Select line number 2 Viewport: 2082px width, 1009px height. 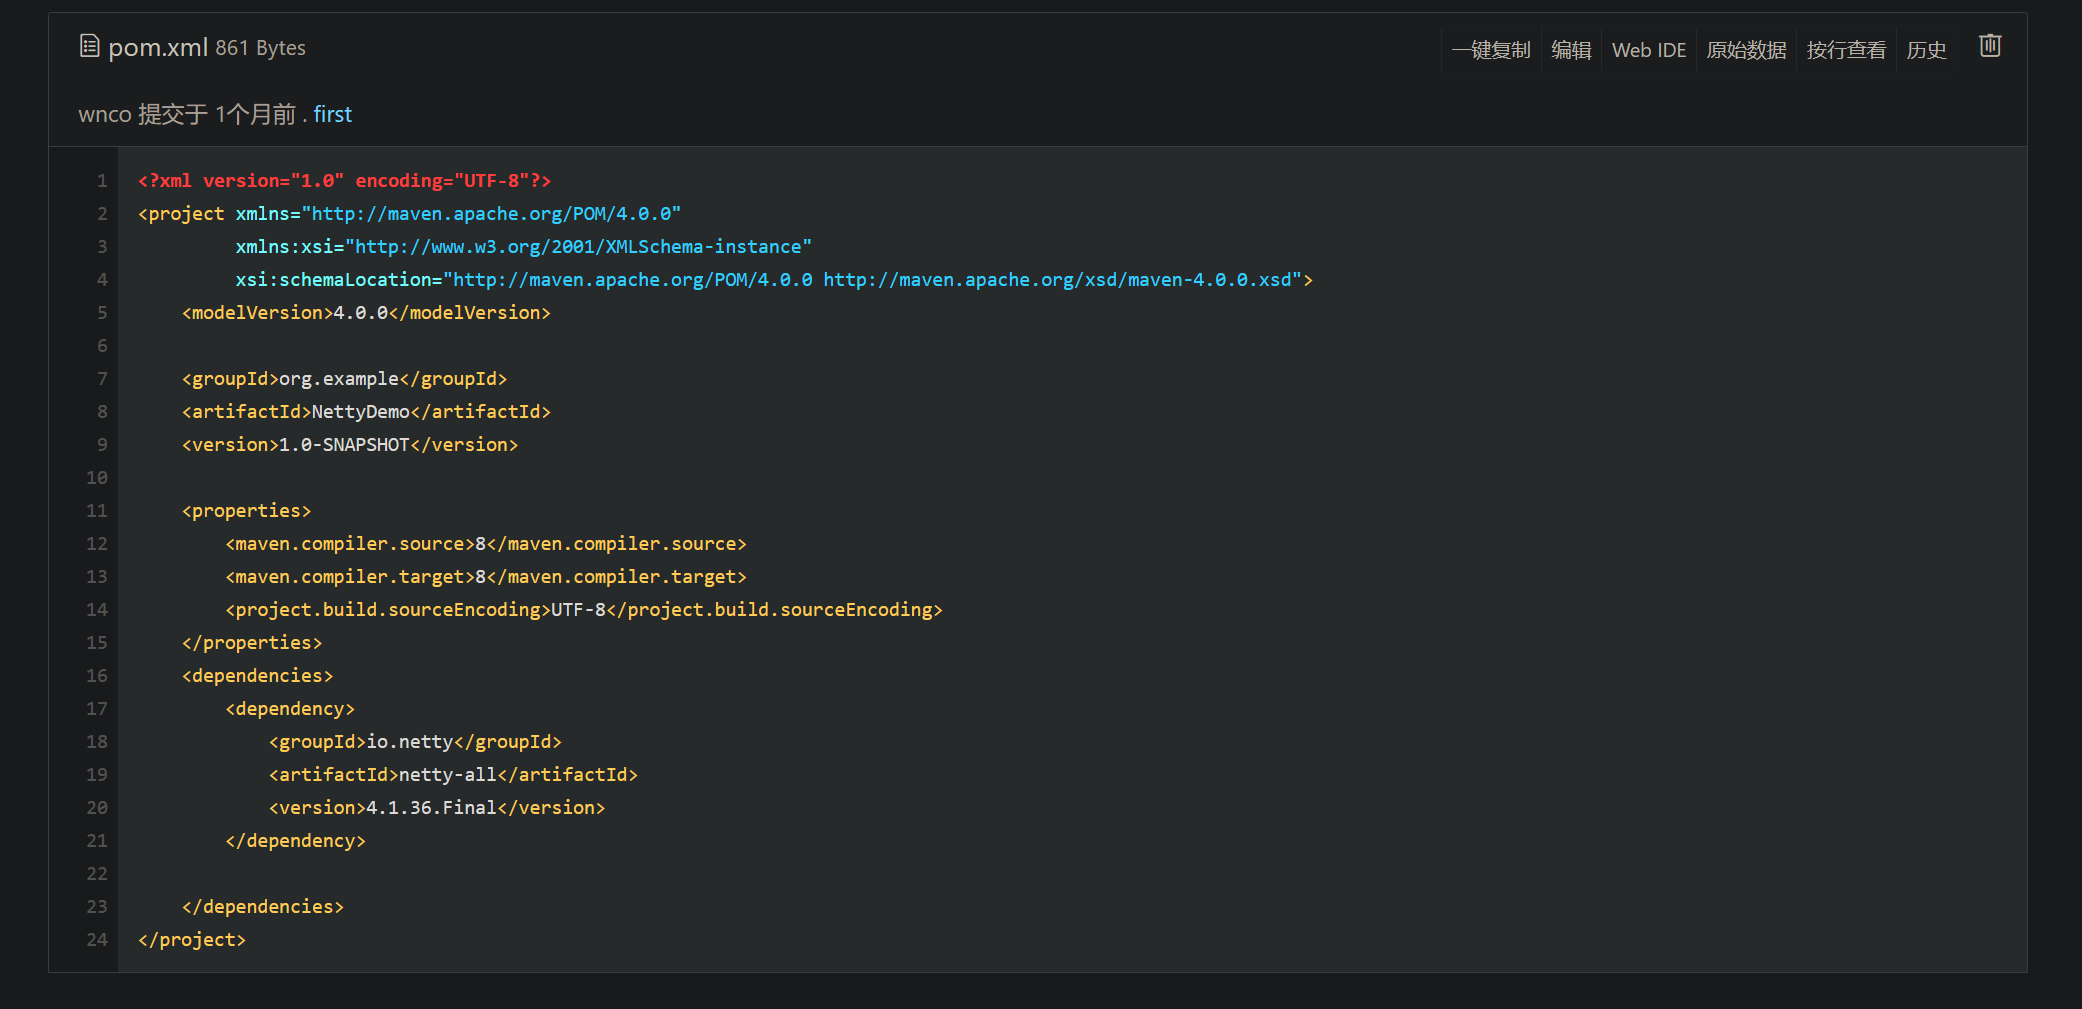pyautogui.click(x=102, y=214)
